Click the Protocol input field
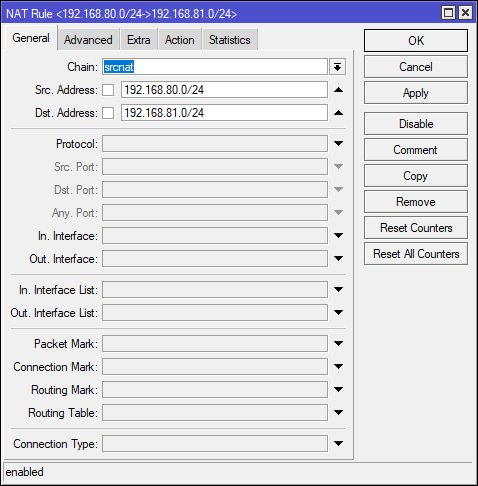Image resolution: width=478 pixels, height=486 pixels. click(x=215, y=144)
